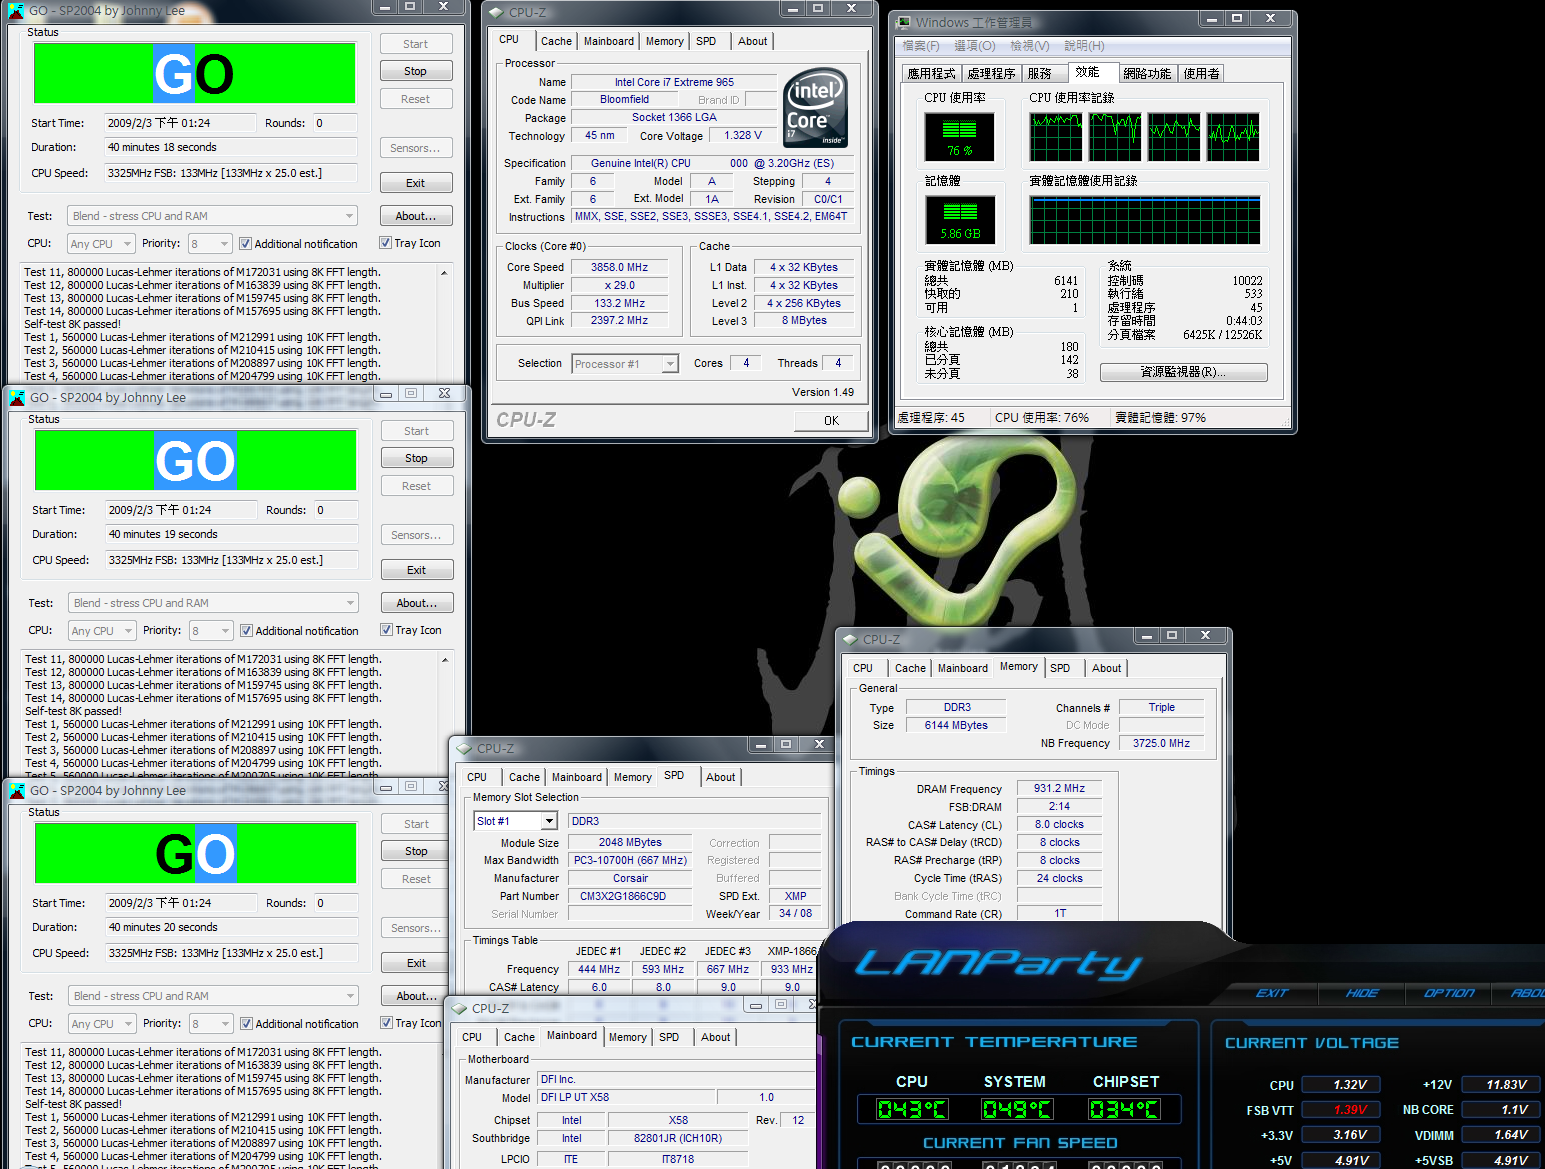Click HIDE in the LANParty panel

(x=1361, y=993)
